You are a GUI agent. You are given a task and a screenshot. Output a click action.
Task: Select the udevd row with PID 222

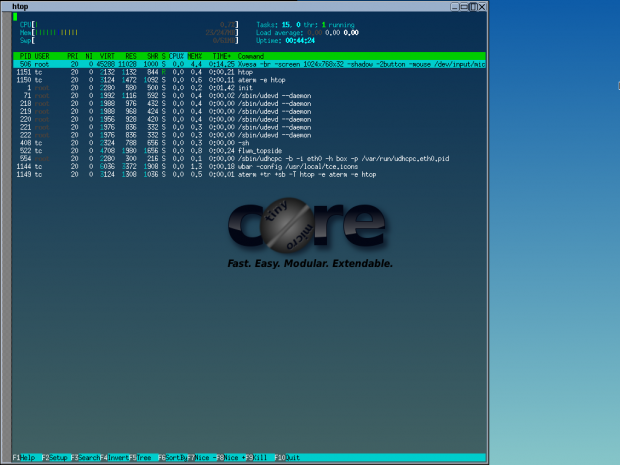click(249, 135)
